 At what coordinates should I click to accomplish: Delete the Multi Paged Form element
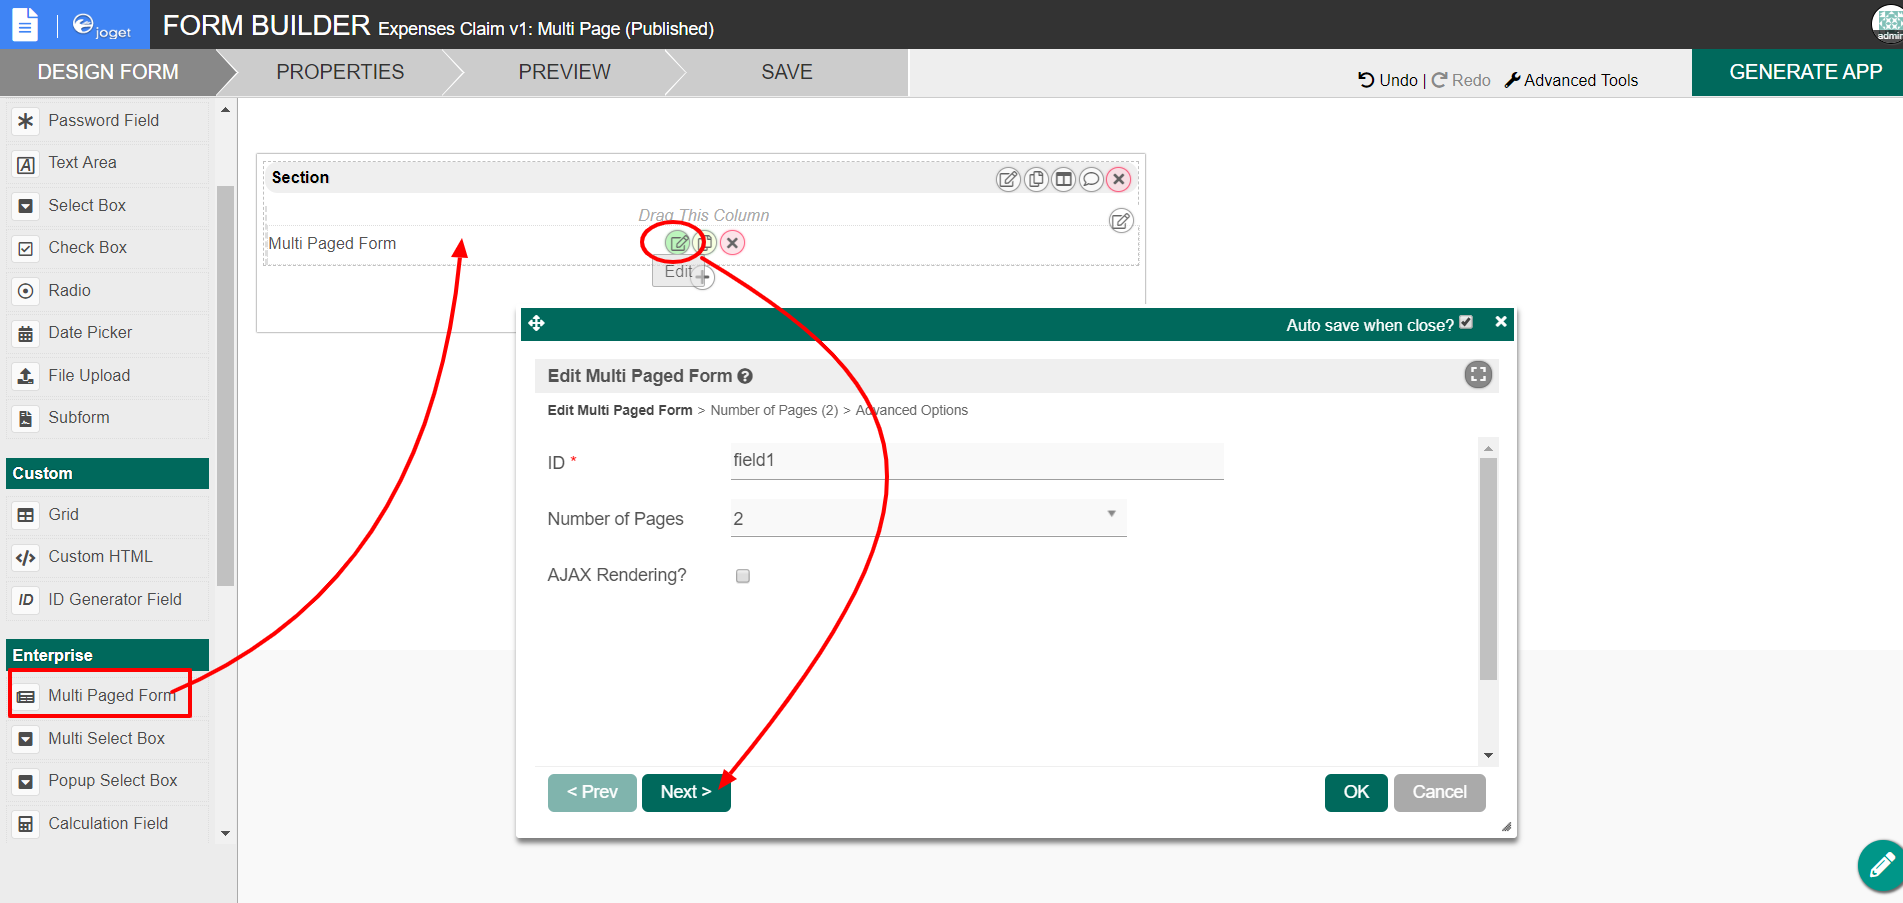(733, 243)
